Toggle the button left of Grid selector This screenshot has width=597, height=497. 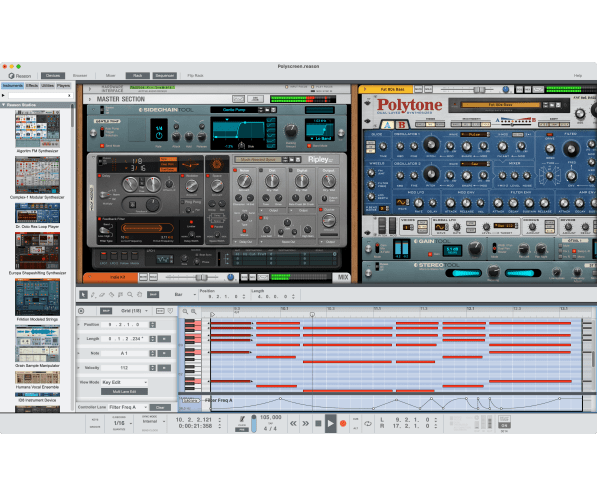(106, 311)
